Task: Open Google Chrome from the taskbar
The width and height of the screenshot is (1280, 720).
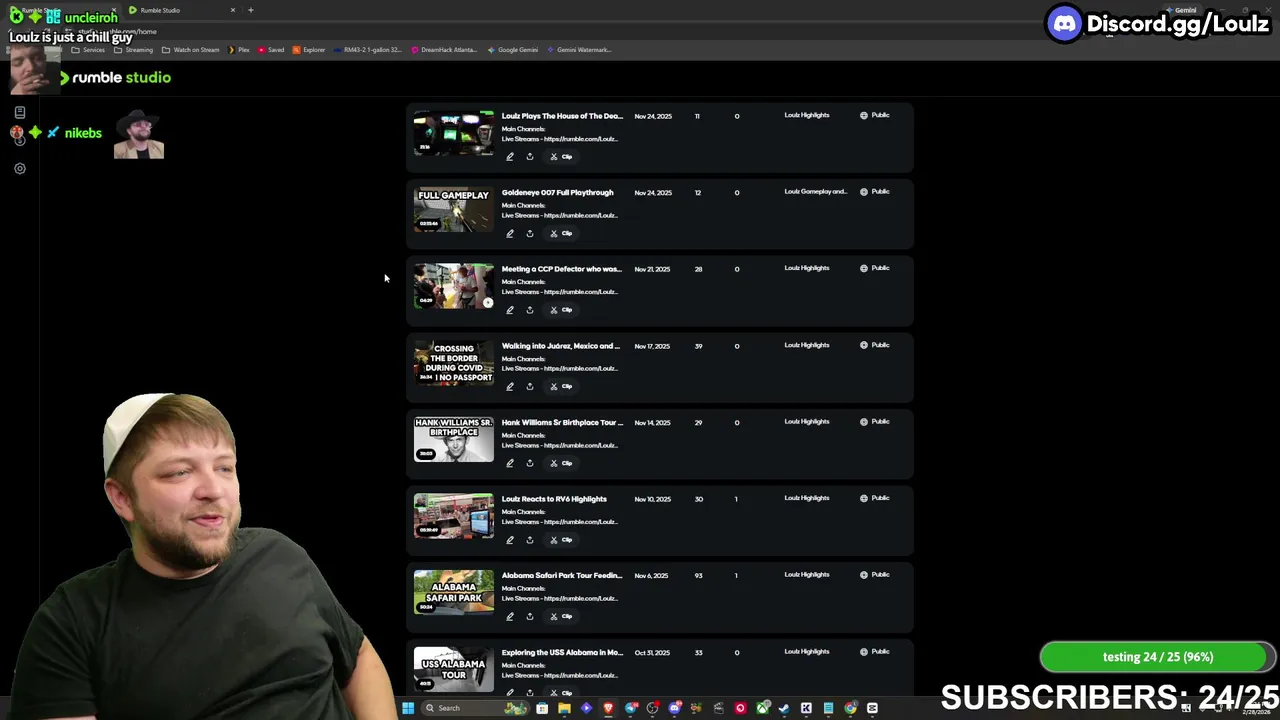Action: coord(850,708)
